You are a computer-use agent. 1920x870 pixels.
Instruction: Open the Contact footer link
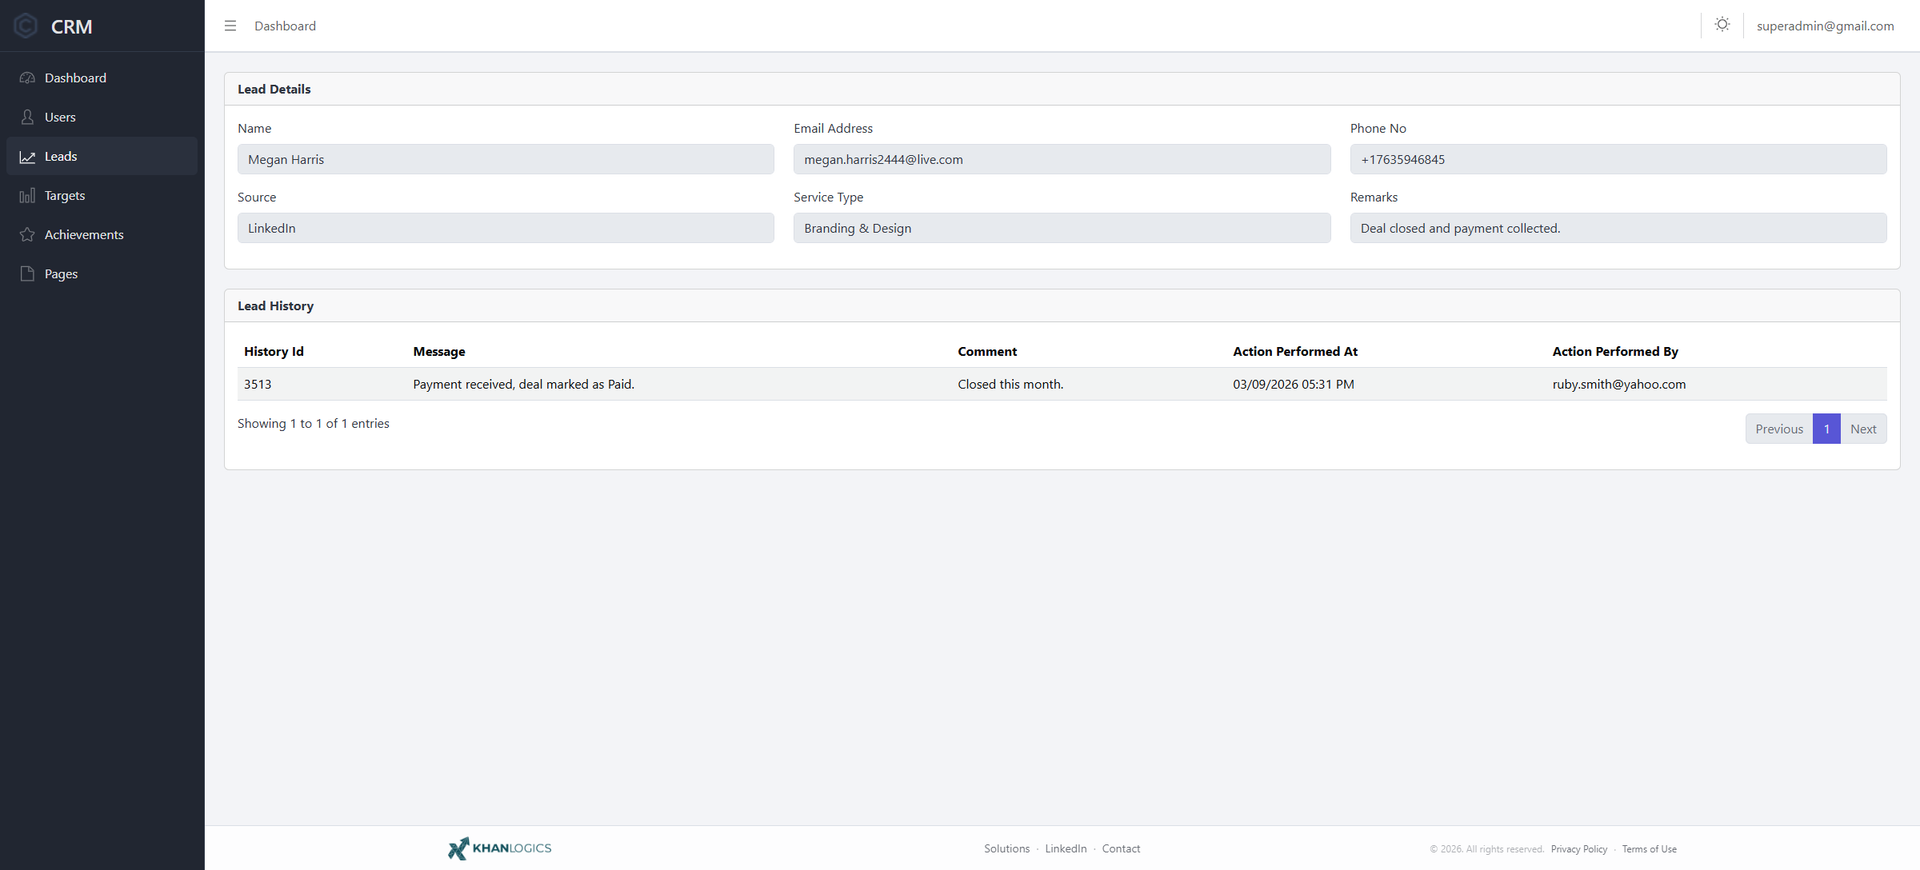(x=1121, y=849)
